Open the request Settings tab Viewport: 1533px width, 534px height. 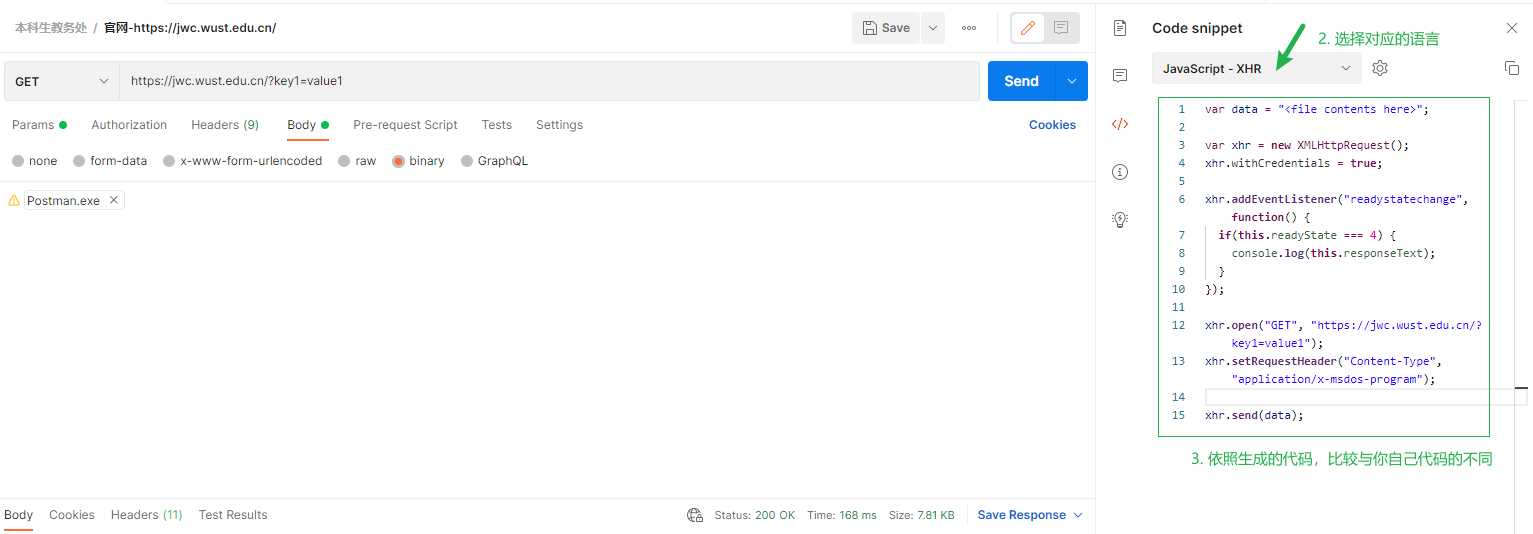point(559,125)
